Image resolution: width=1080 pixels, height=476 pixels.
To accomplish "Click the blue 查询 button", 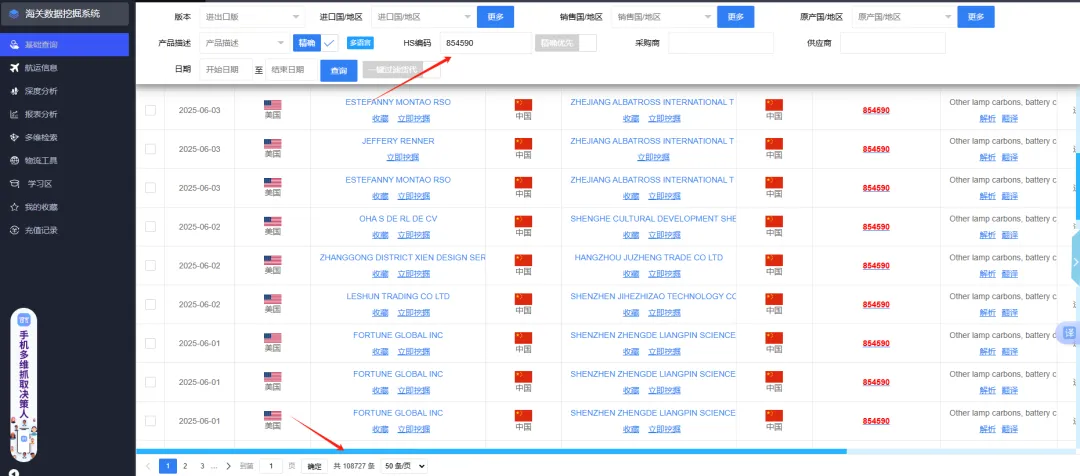I will click(339, 70).
